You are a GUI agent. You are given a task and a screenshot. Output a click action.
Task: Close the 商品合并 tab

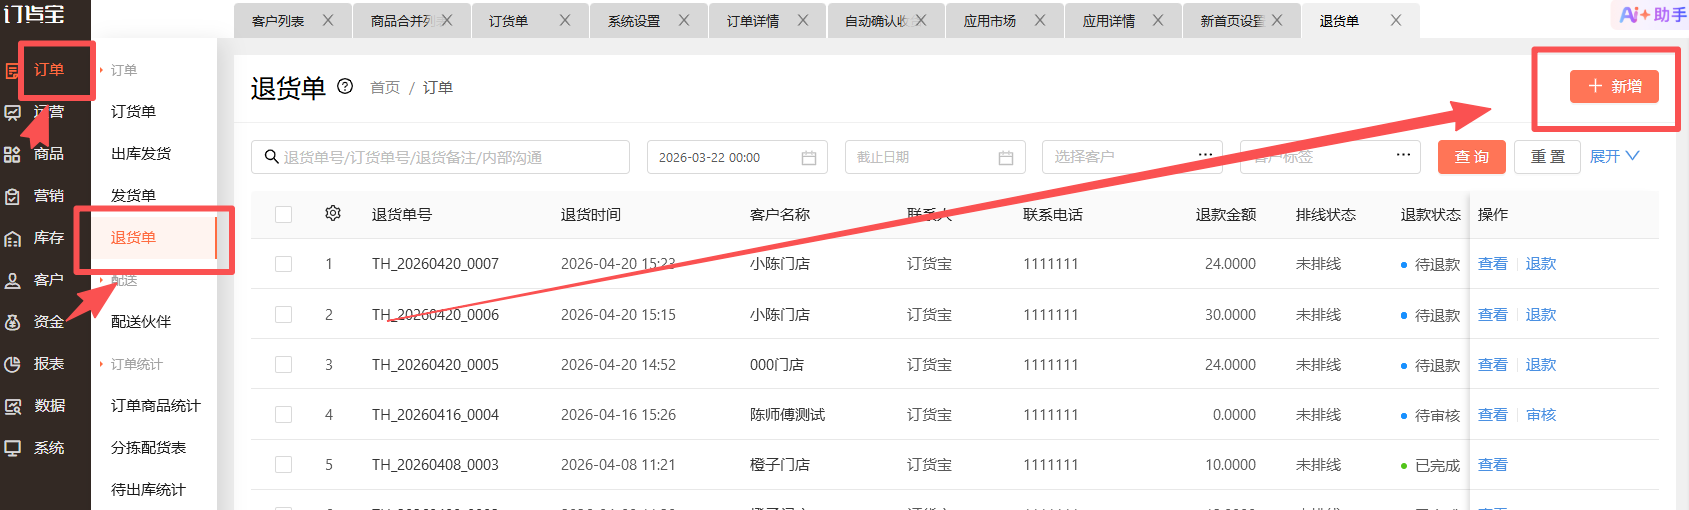[x=447, y=20]
